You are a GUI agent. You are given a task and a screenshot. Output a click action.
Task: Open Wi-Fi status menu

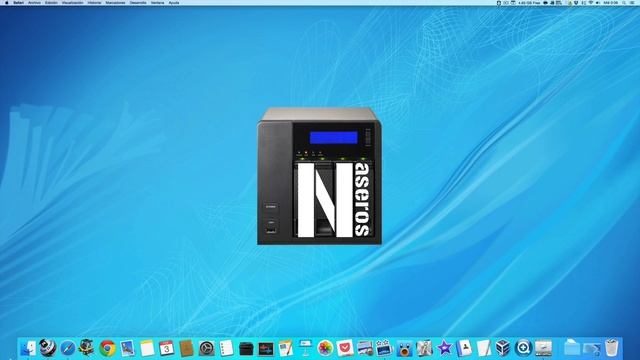[x=591, y=2]
